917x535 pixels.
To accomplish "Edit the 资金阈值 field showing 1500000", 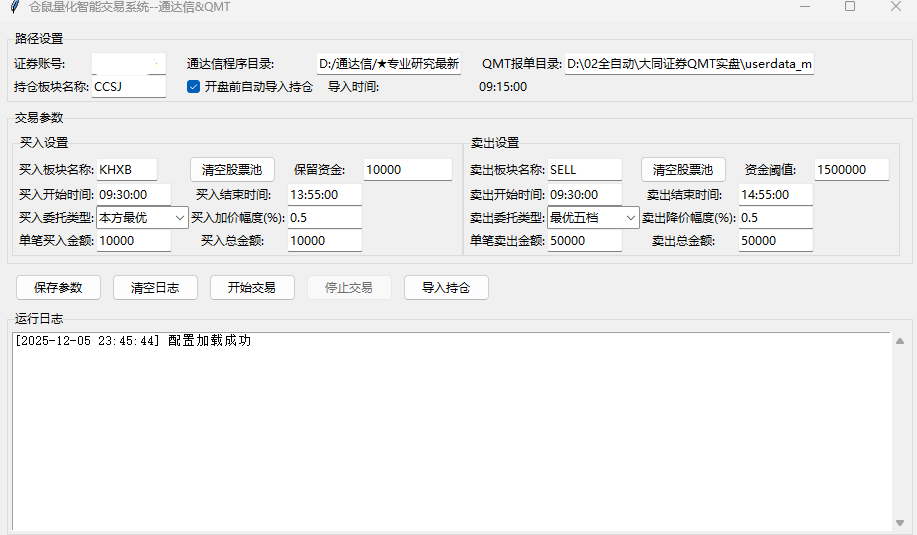I will click(851, 170).
